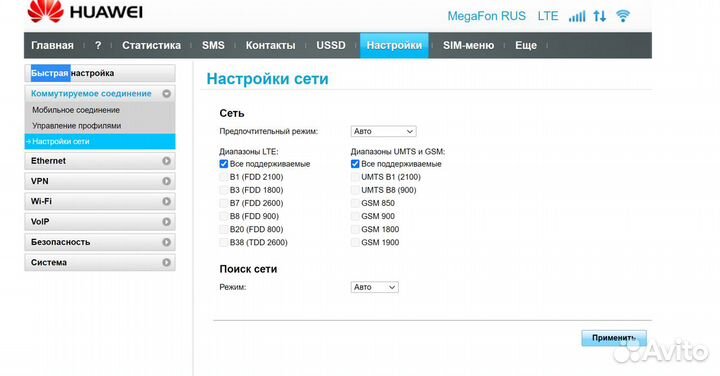Open the SMS tab
The width and height of the screenshot is (720, 376).
213,45
